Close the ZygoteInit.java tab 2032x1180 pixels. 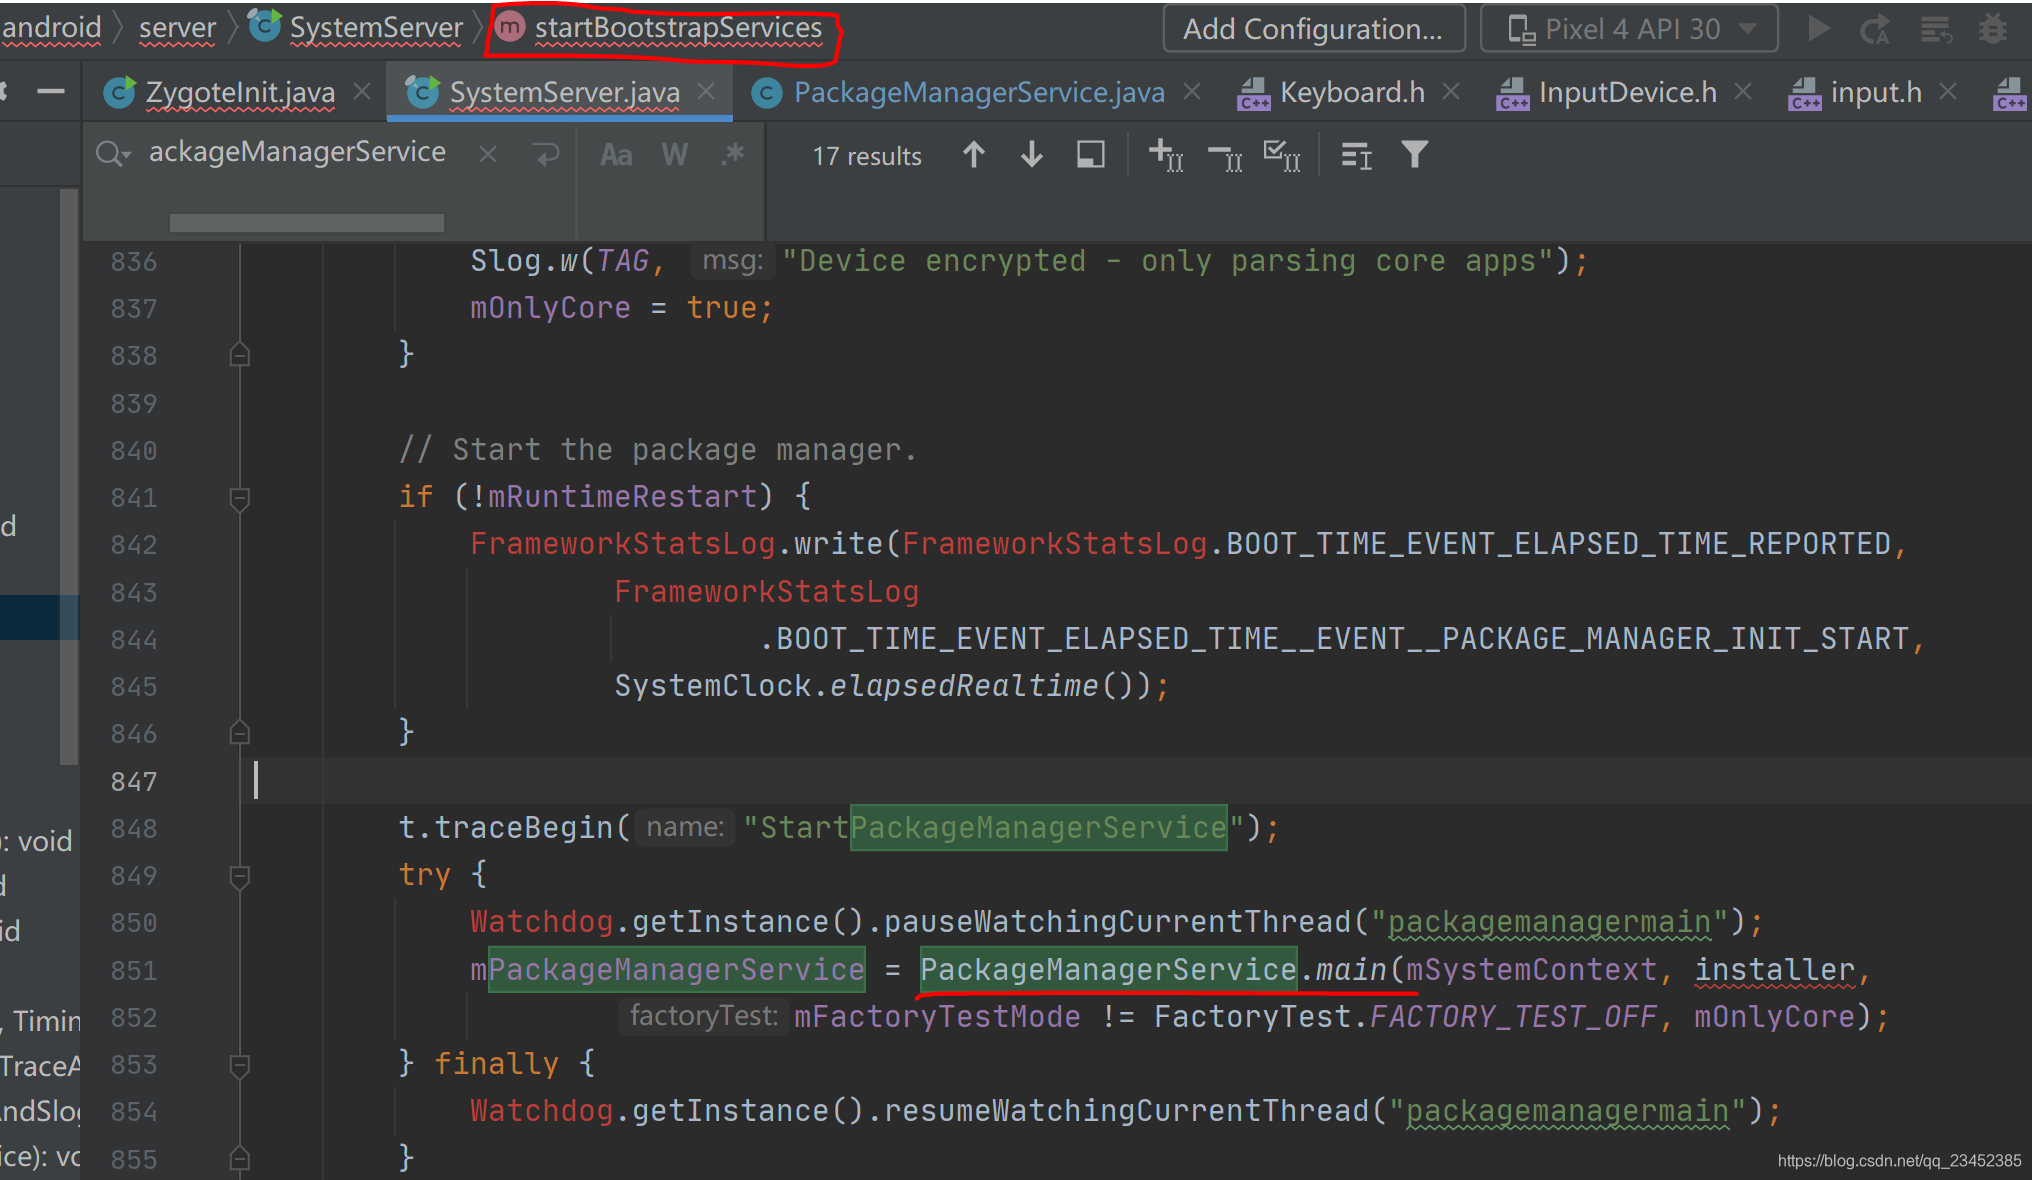362,92
